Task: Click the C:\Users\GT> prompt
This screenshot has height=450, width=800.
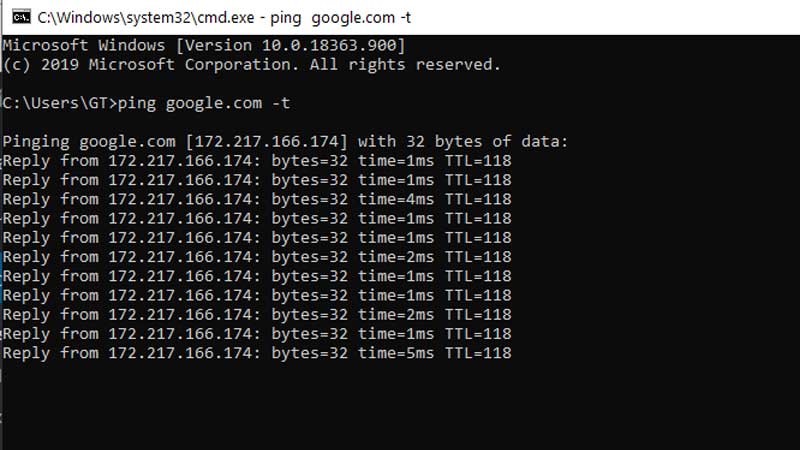Action: [x=60, y=103]
